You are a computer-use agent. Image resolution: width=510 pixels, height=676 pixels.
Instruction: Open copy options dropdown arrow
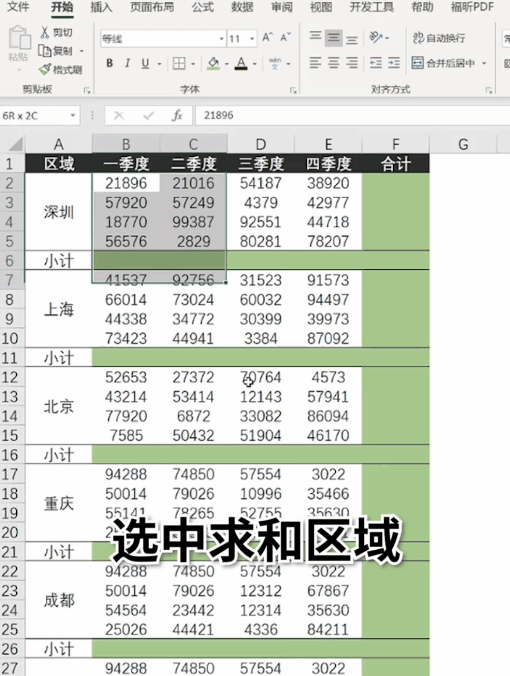tap(81, 51)
